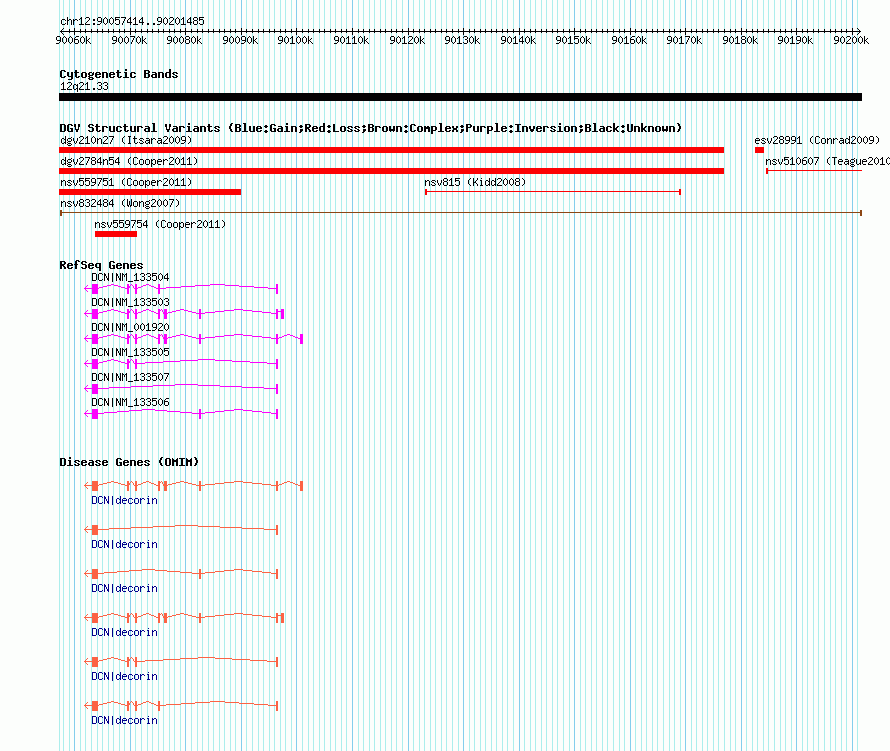The width and height of the screenshot is (890, 751).
Task: Click the 12q21.33 cytogenetic band bar
Action: coord(460,97)
